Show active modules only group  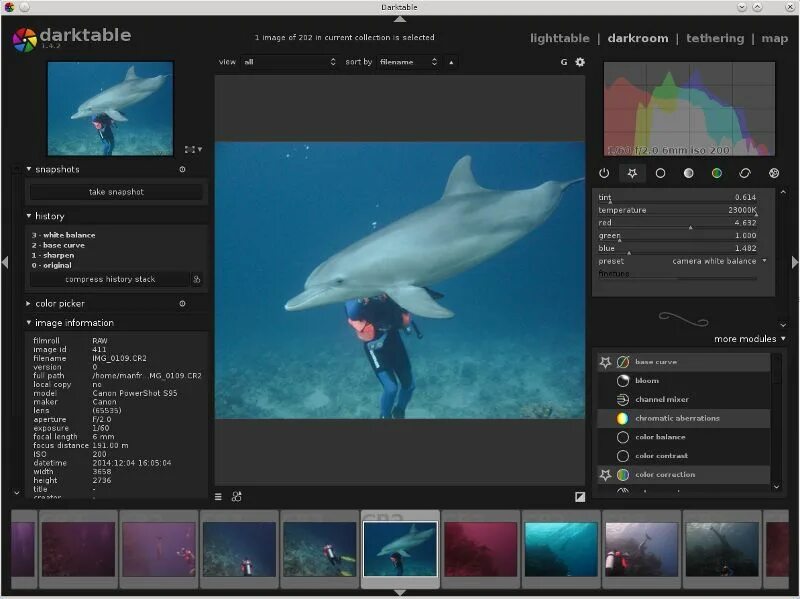[x=604, y=173]
